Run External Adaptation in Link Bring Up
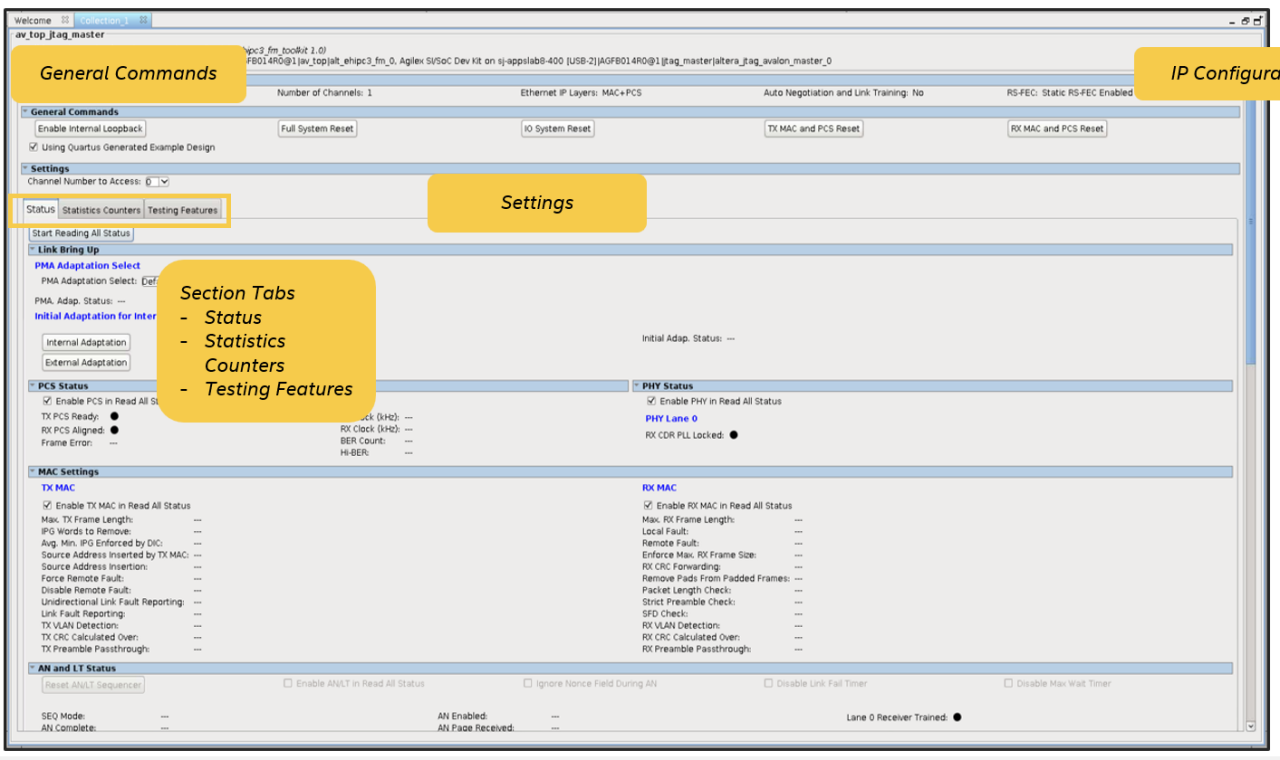Screen dimensions: 1280x760 click(x=86, y=361)
